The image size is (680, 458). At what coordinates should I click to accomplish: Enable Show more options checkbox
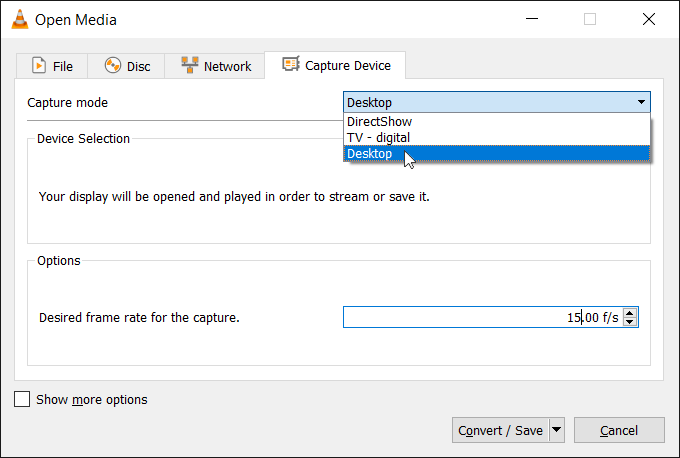(x=23, y=399)
